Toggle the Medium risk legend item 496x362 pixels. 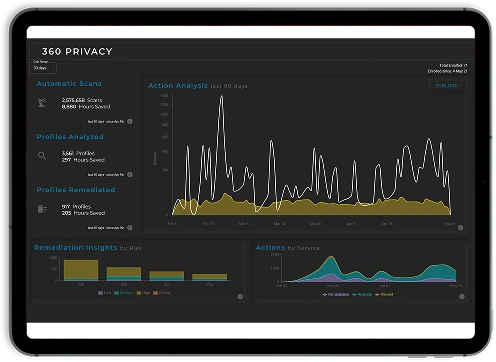pos(123,293)
